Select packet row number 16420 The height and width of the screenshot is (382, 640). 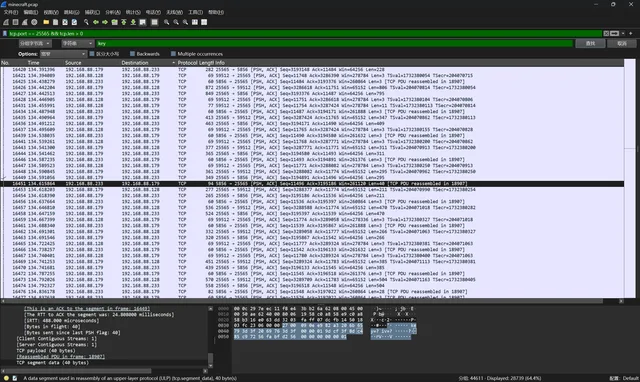[x=312, y=69]
